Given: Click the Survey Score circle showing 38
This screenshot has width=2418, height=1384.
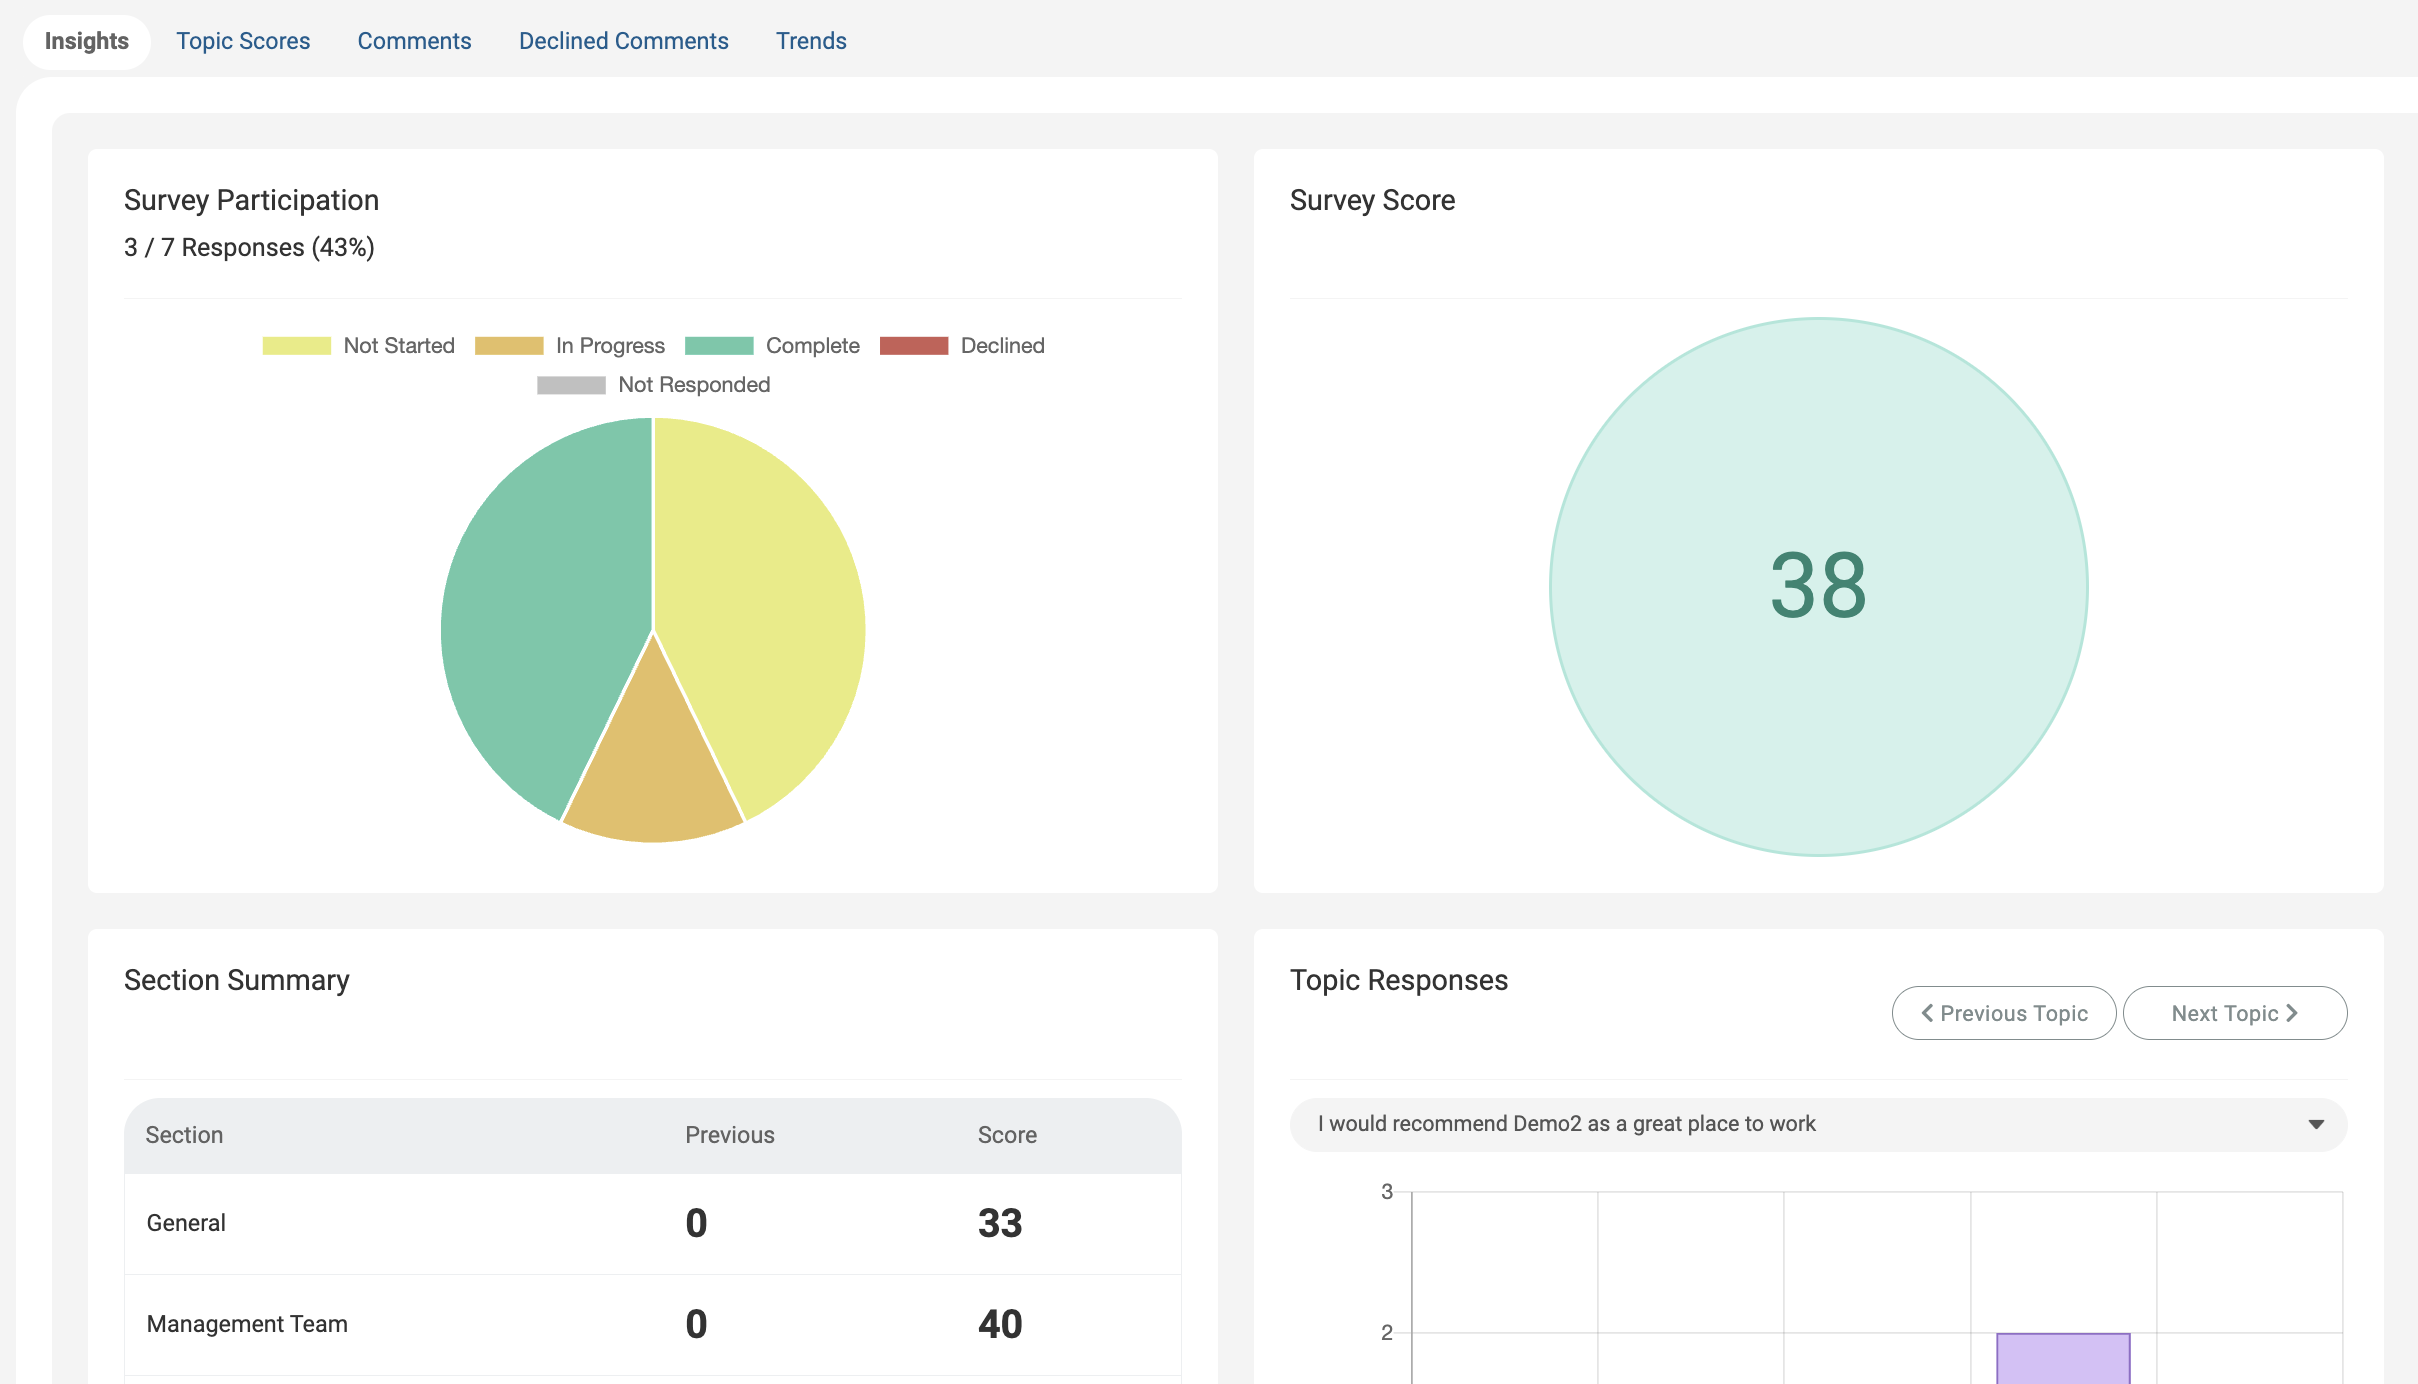Looking at the screenshot, I should pyautogui.click(x=1818, y=587).
